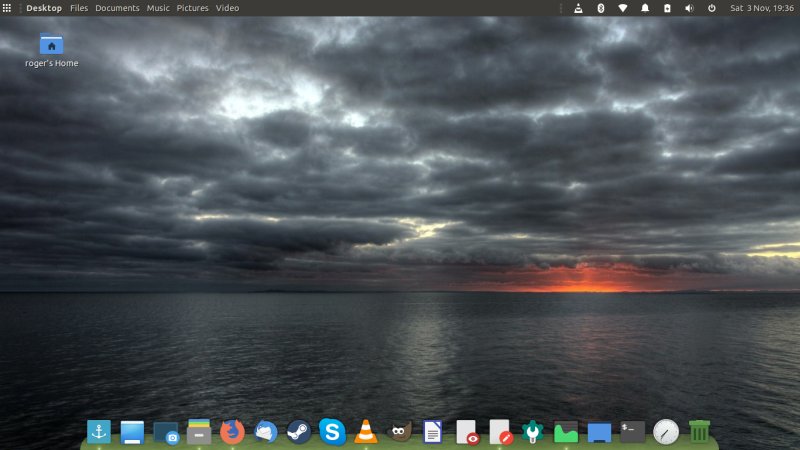Open Steam from the dock

(299, 432)
